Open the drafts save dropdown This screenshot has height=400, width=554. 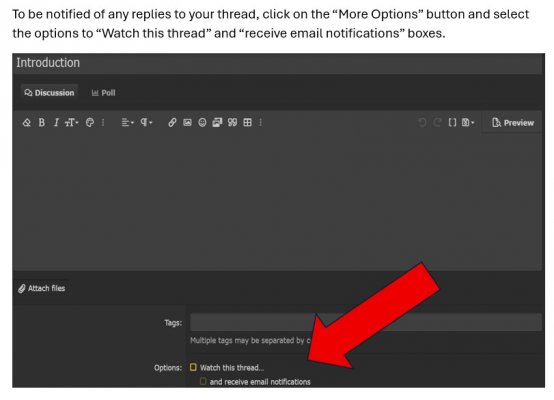(468, 123)
